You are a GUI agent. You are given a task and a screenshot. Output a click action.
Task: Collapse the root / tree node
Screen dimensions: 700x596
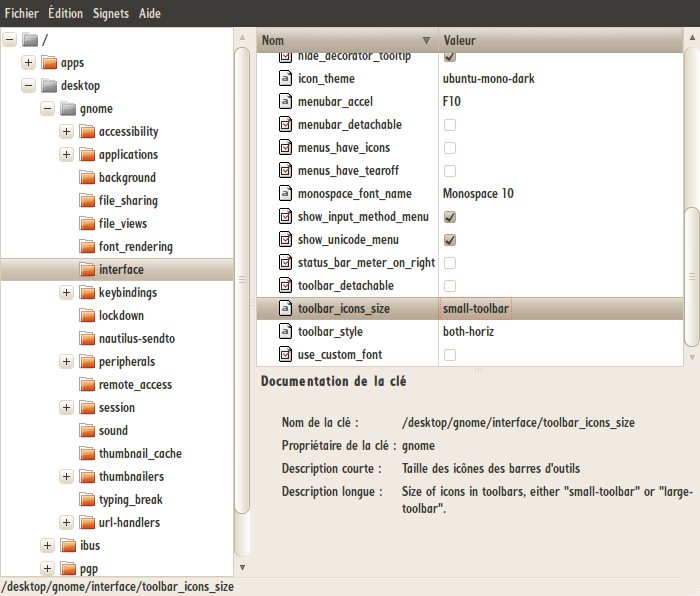9,40
